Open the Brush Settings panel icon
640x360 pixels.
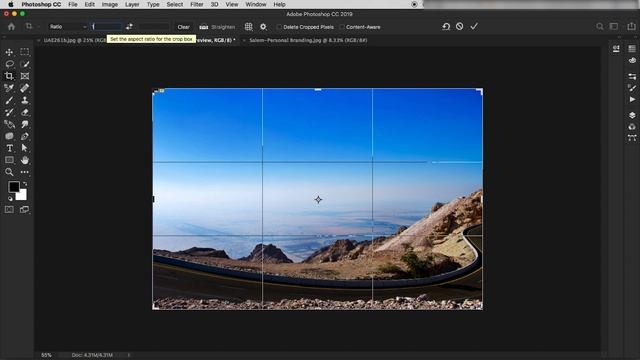[632, 88]
